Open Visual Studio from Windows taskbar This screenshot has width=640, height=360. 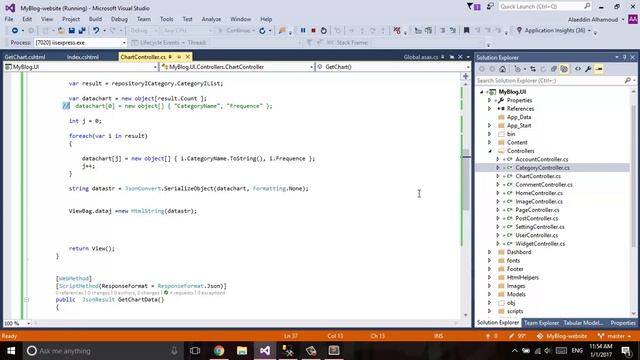[x=265, y=351]
